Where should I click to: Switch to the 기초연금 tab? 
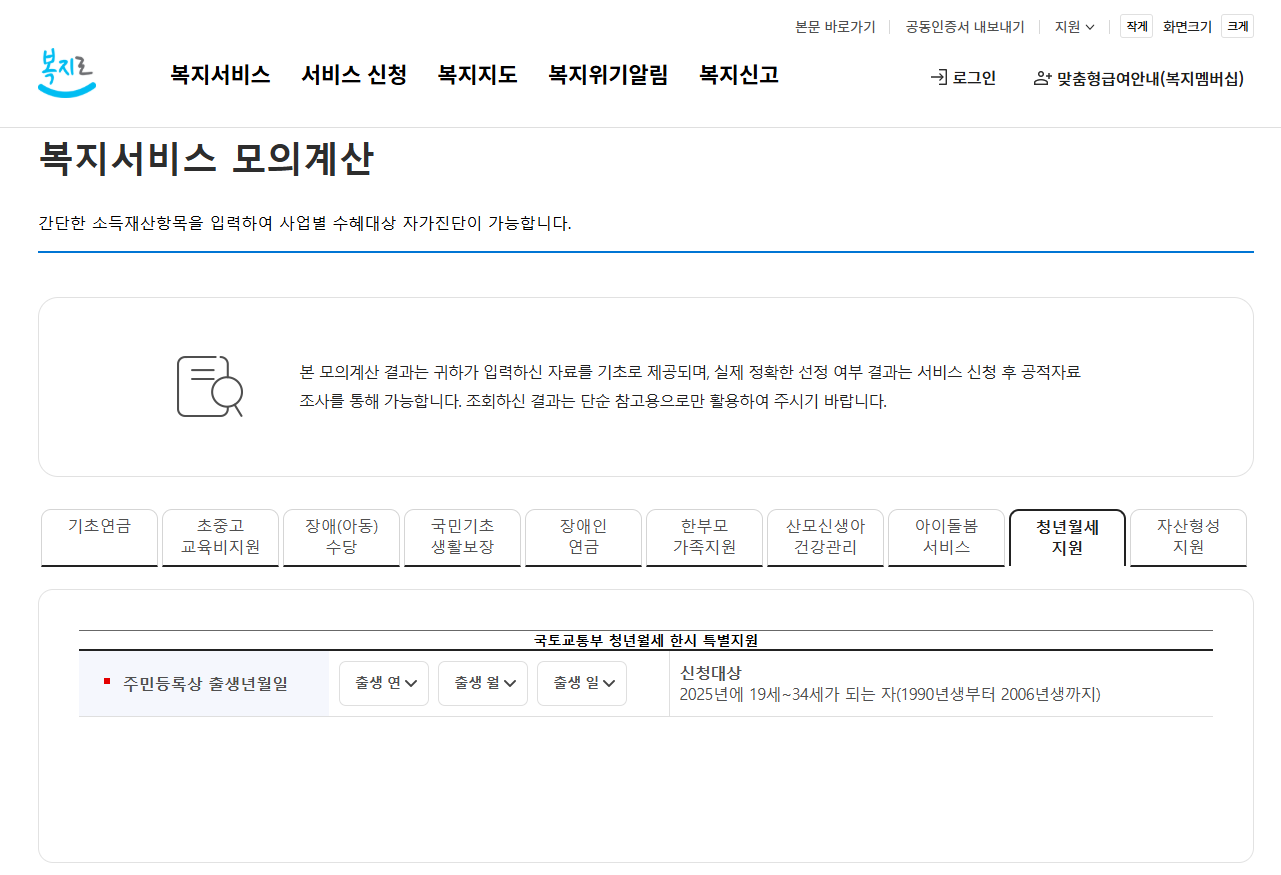pyautogui.click(x=98, y=537)
